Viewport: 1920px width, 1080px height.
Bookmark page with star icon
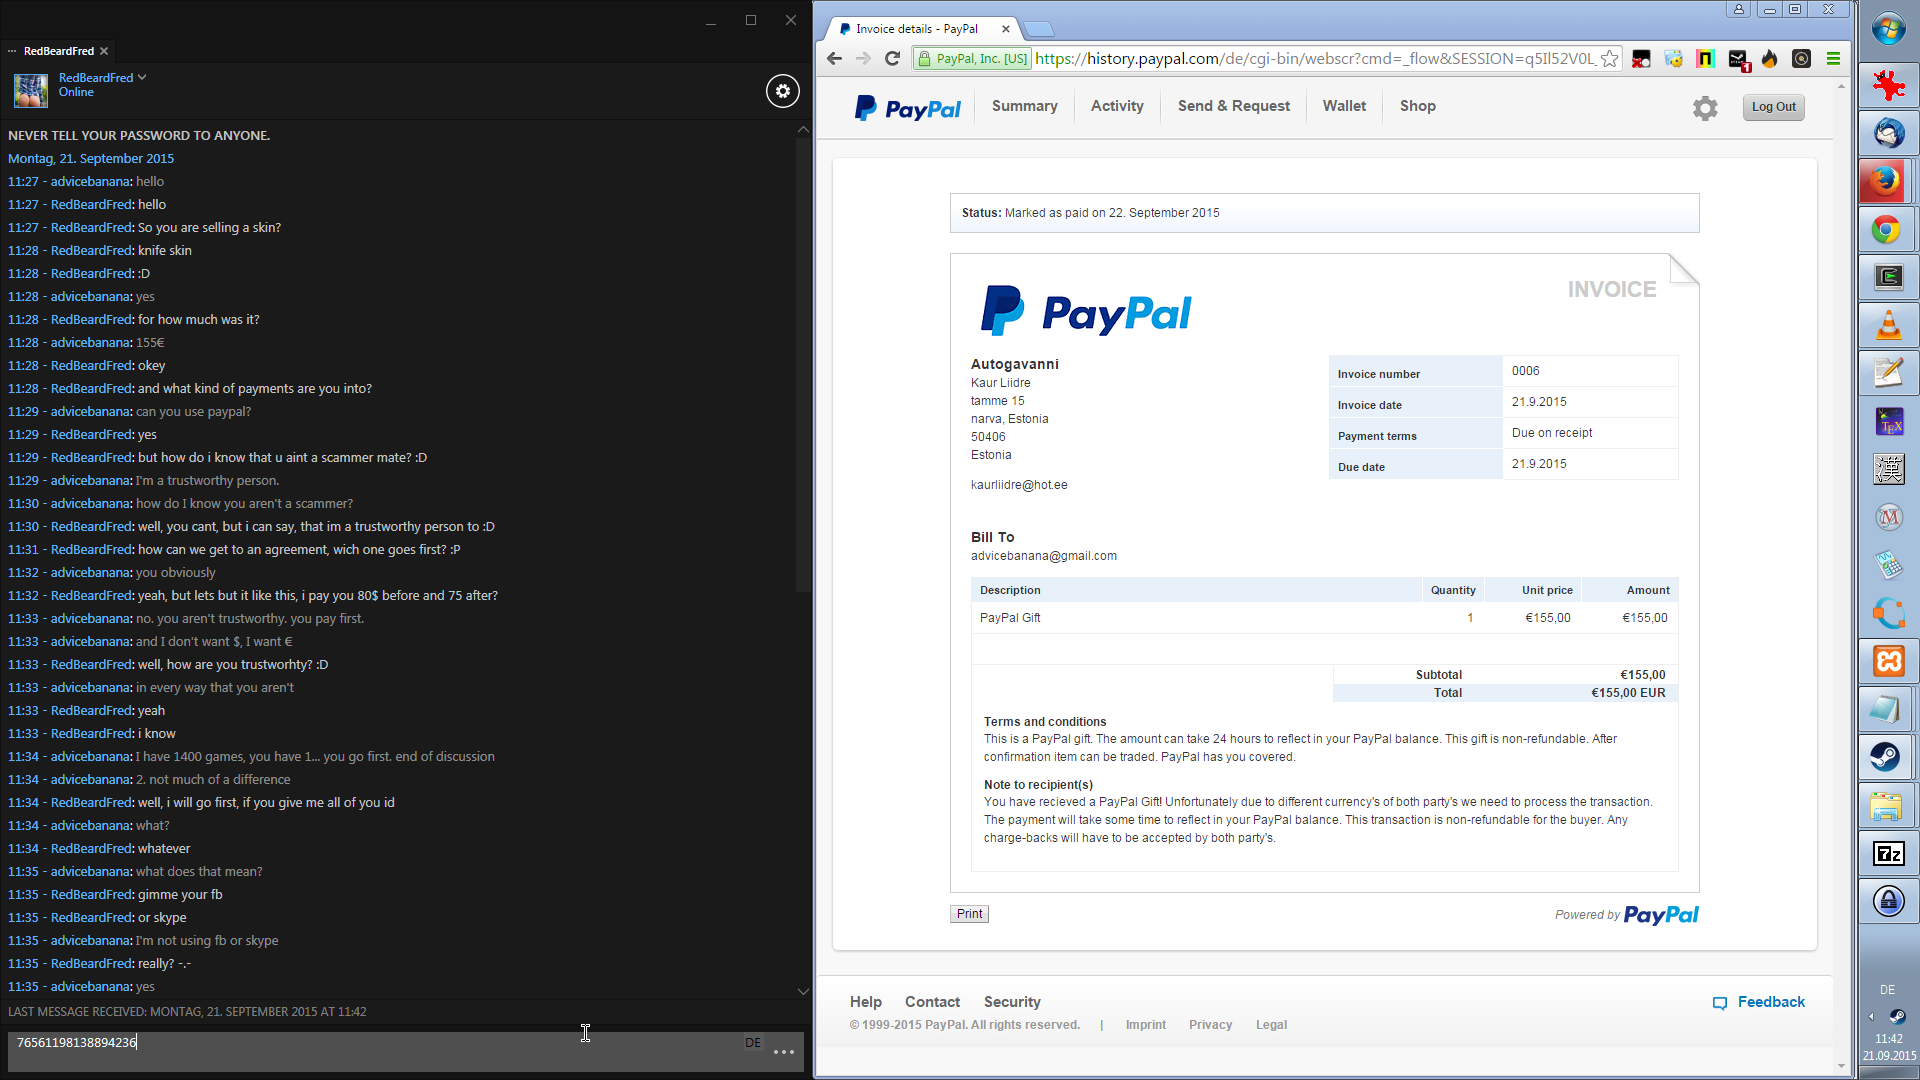[x=1609, y=59]
